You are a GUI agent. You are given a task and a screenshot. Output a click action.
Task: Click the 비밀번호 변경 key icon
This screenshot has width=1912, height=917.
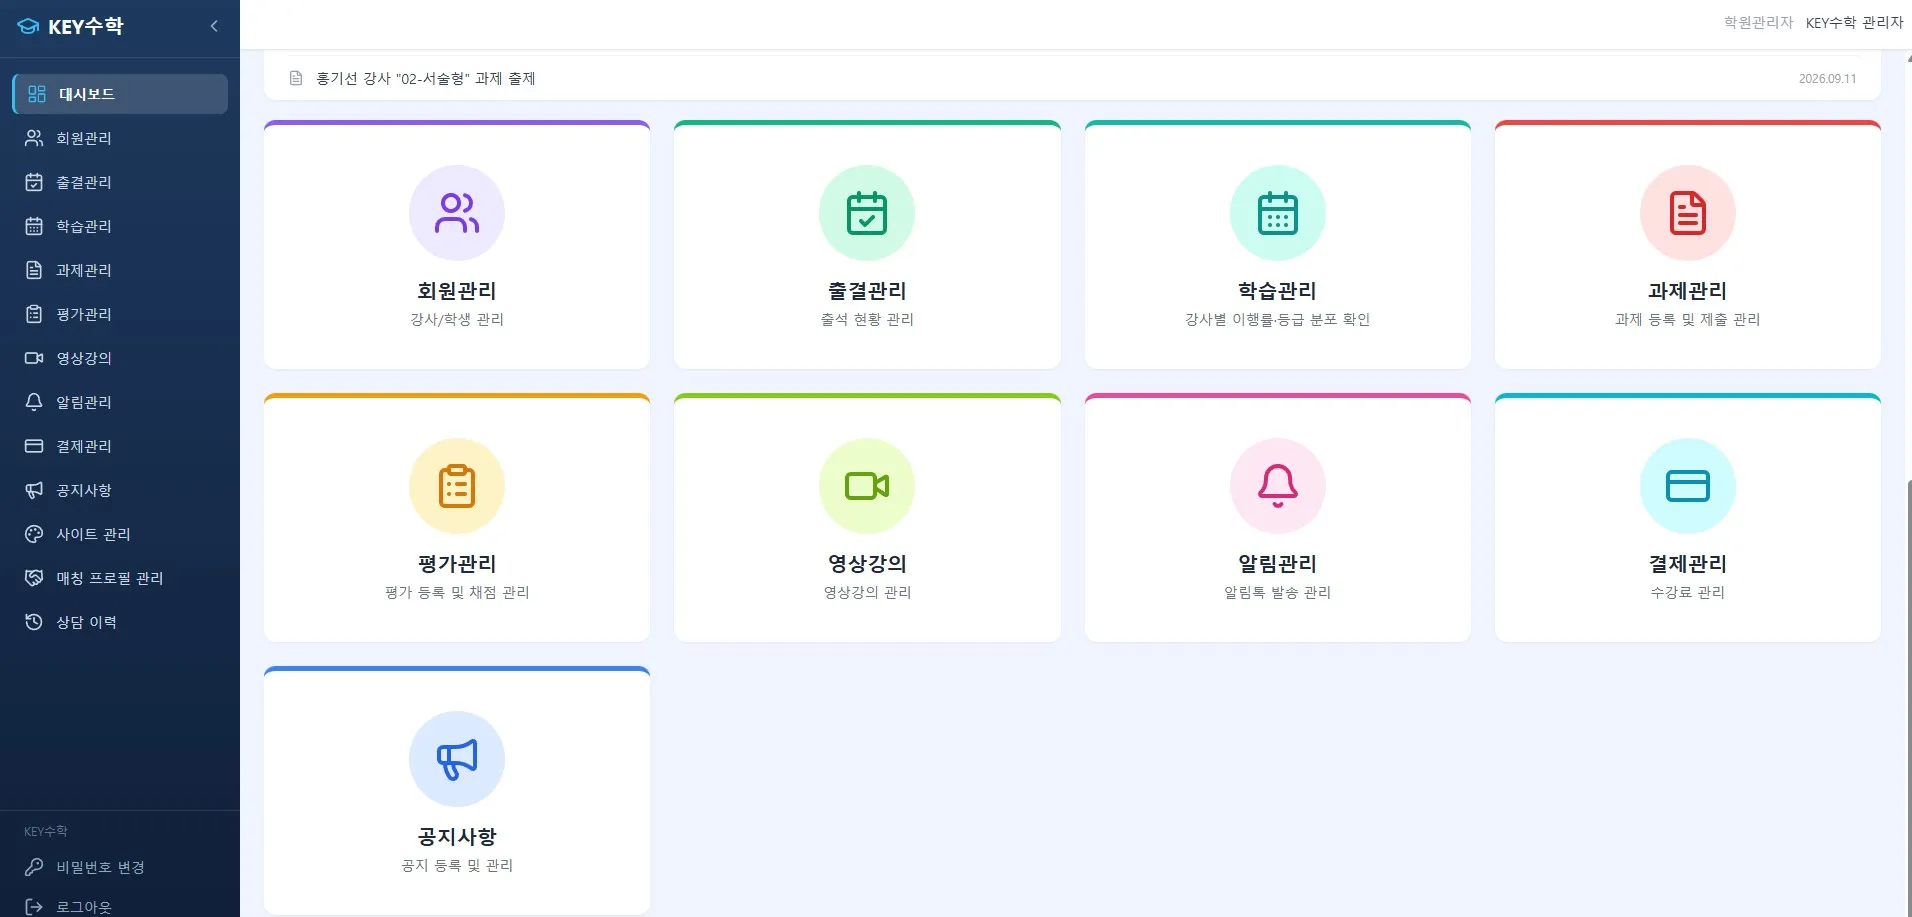(34, 867)
